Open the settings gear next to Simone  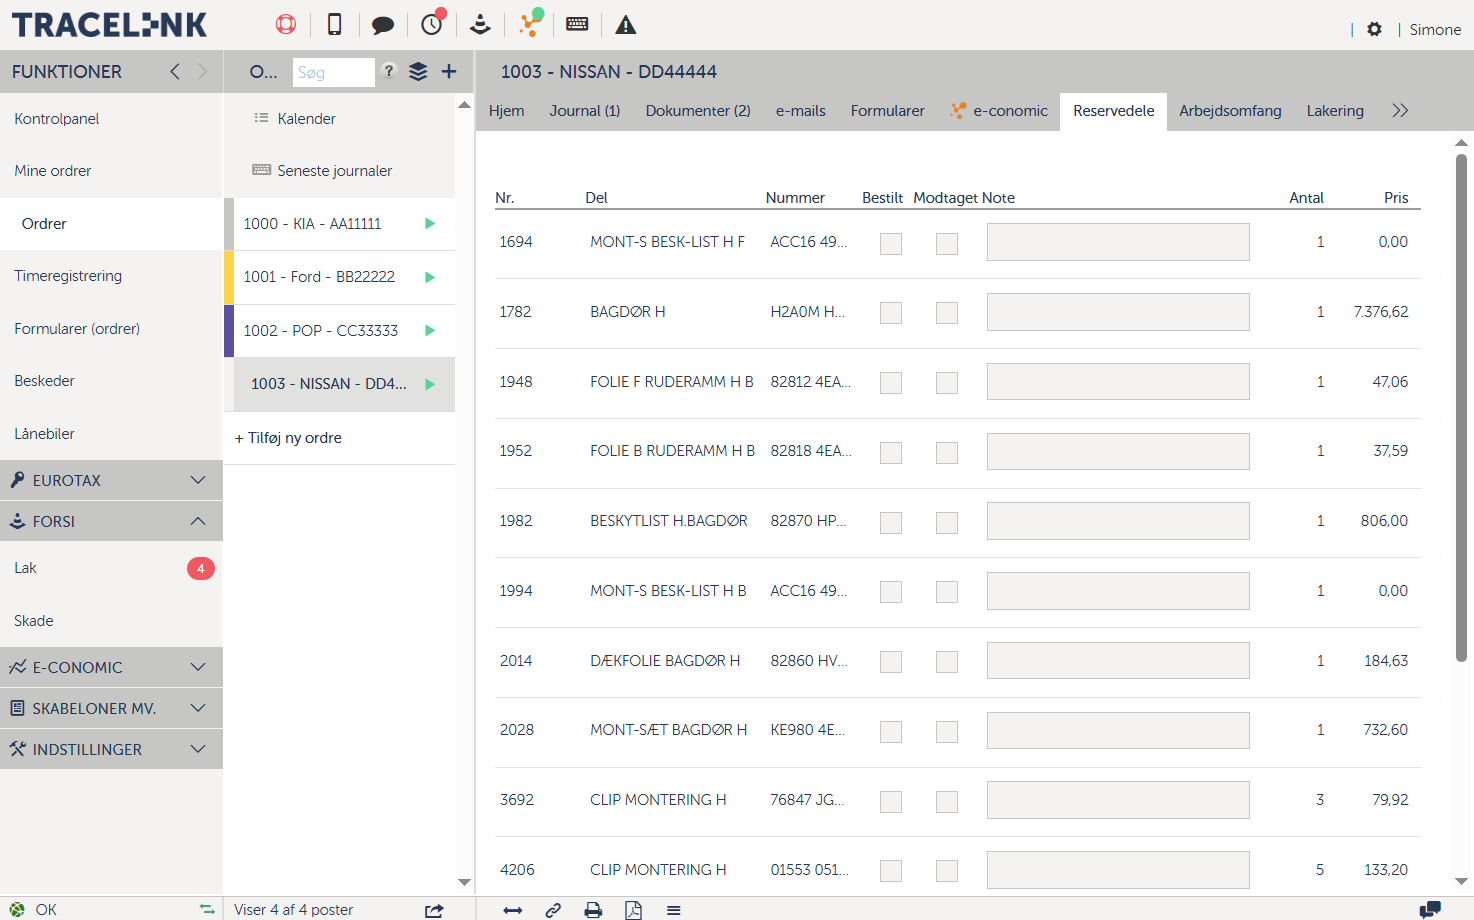click(x=1375, y=30)
